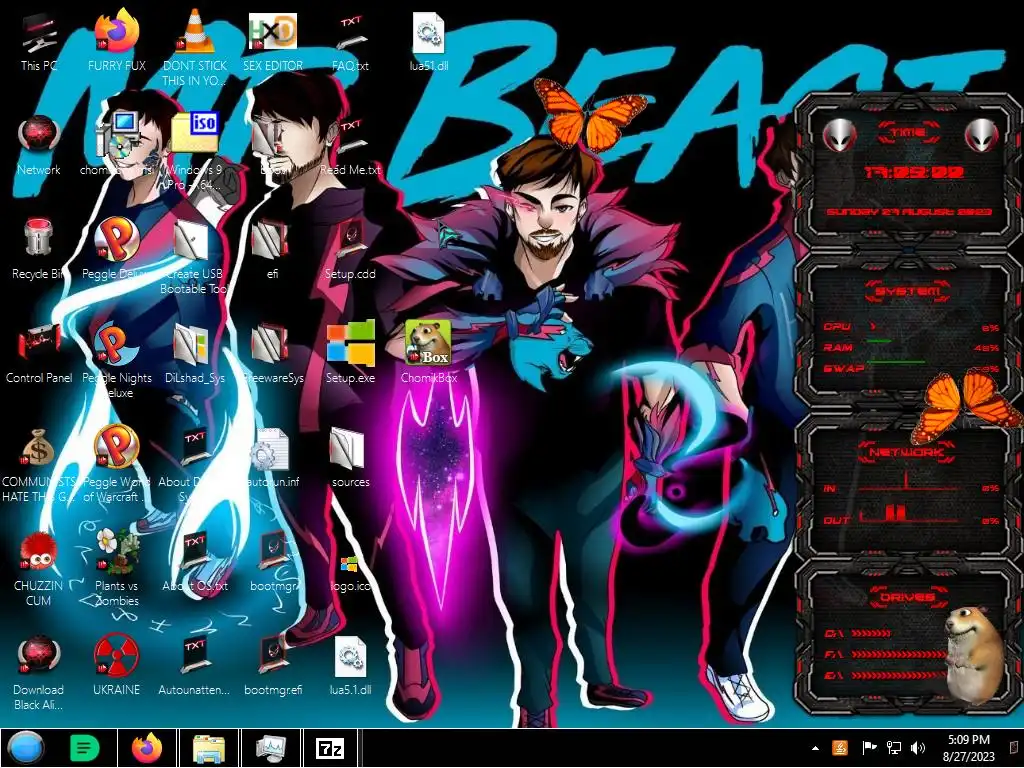Click the Action Center flag tray icon

click(x=869, y=748)
